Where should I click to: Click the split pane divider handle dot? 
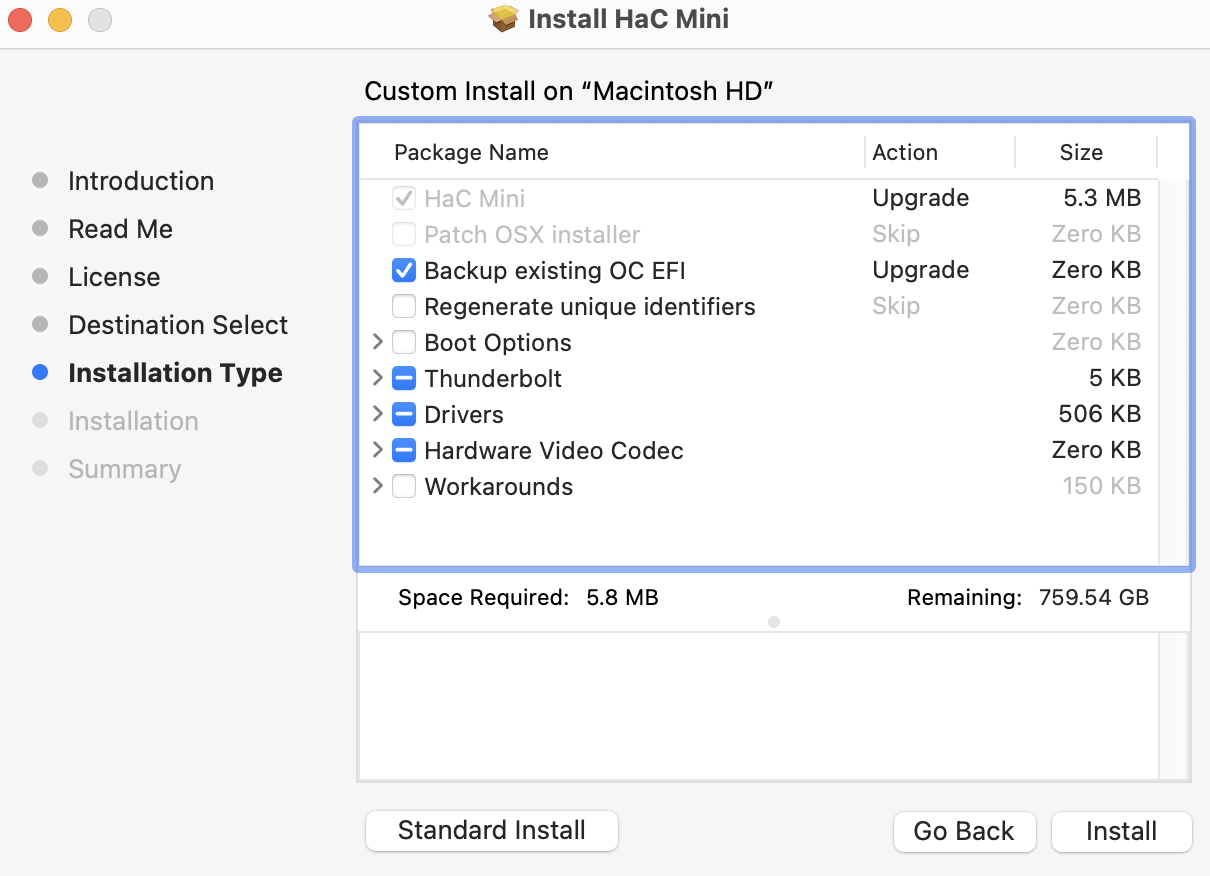point(774,622)
